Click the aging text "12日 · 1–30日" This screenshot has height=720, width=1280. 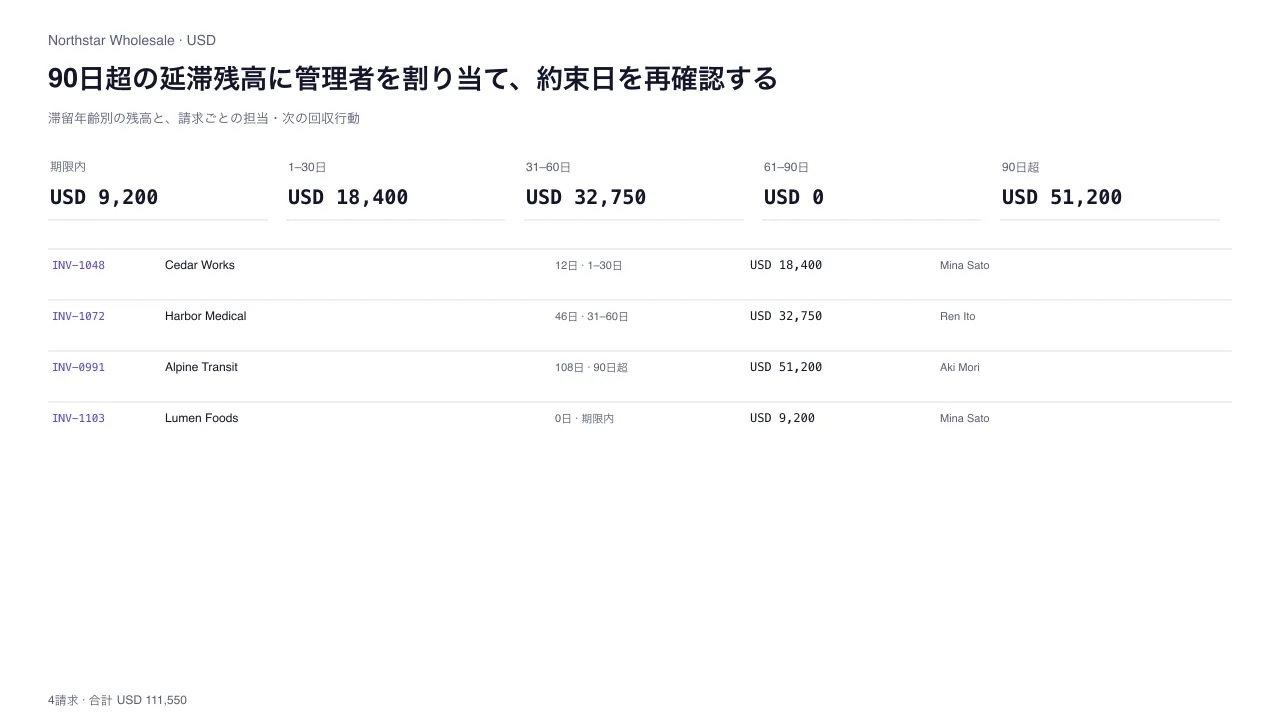(589, 266)
